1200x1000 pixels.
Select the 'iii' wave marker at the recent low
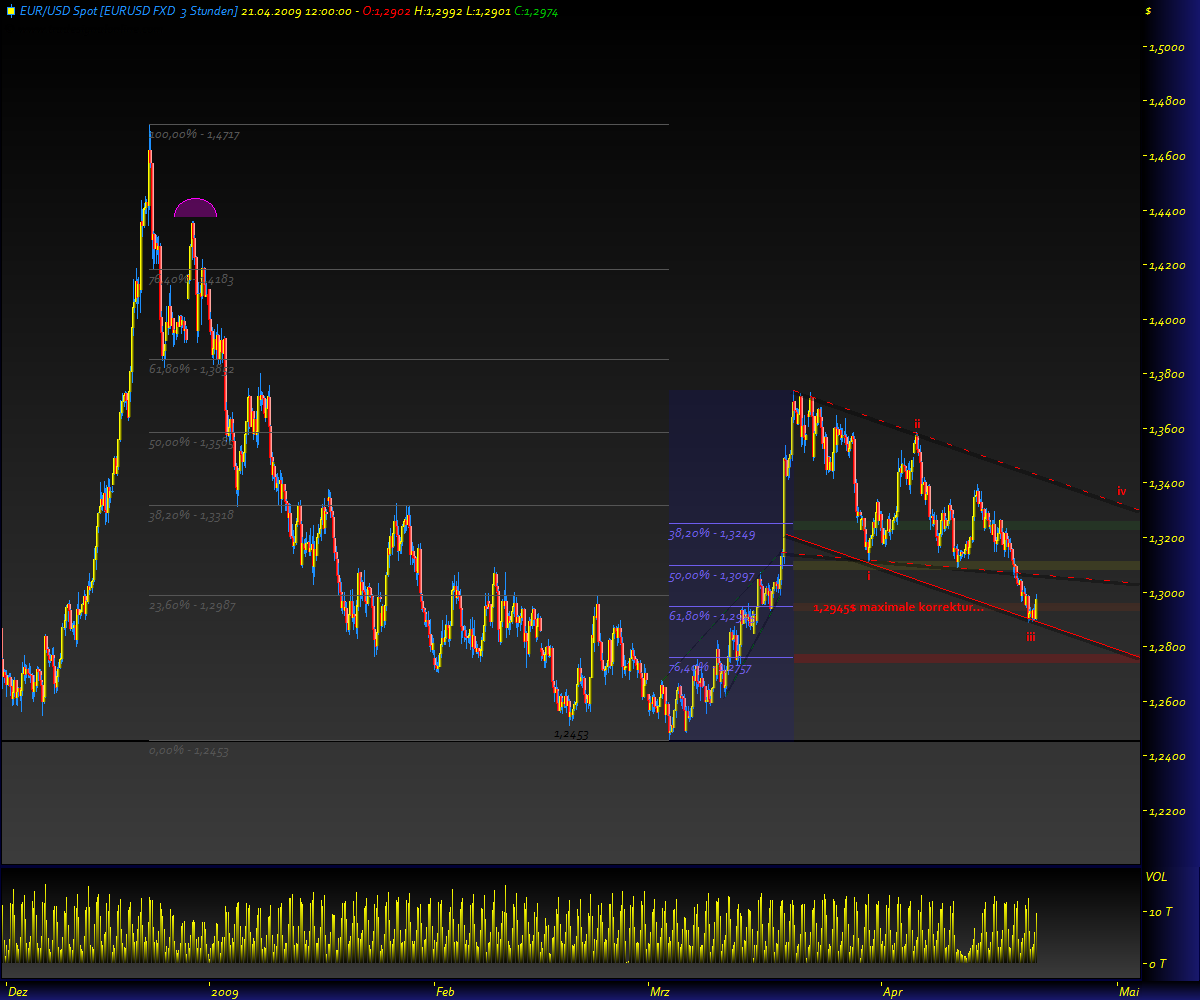(1031, 636)
